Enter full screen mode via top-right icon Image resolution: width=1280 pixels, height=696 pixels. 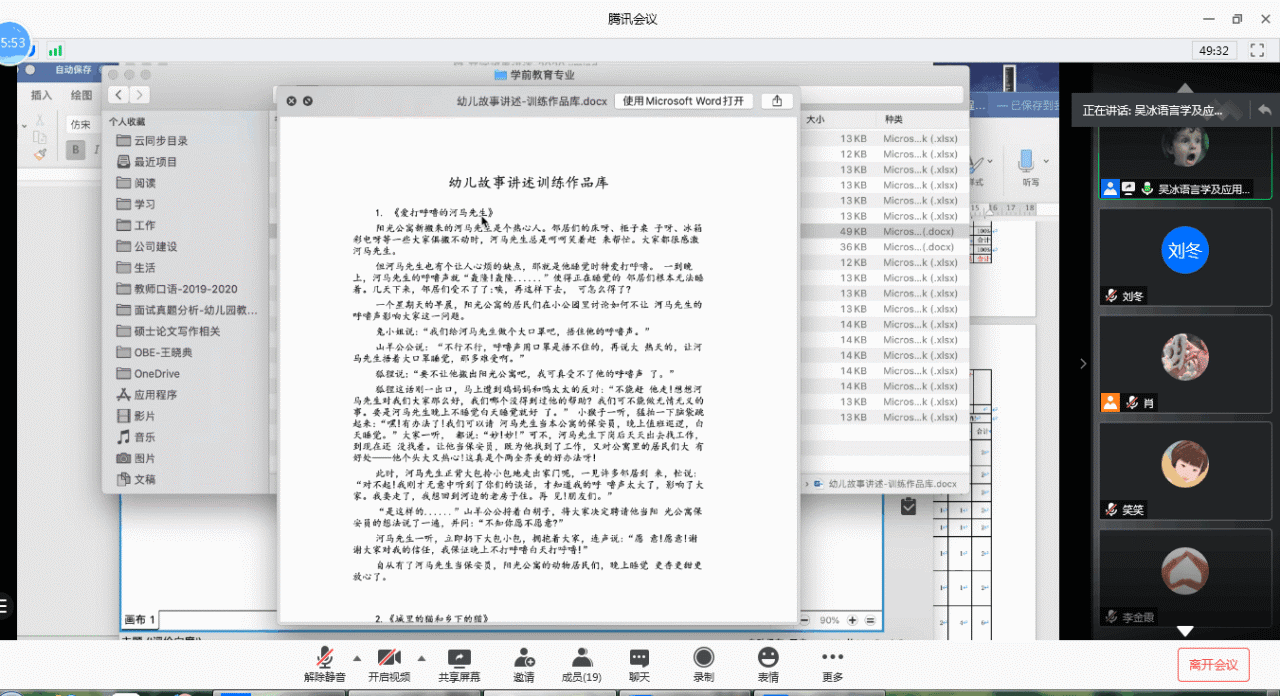[x=1255, y=50]
